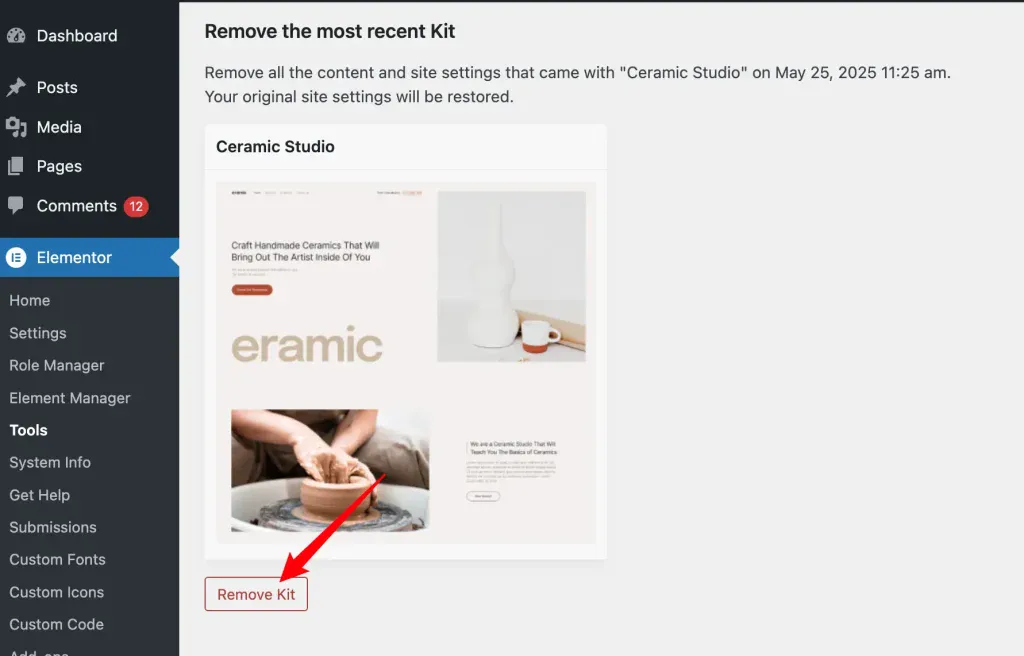The width and height of the screenshot is (1024, 656).
Task: Open System Info submenu
Action: tap(50, 463)
